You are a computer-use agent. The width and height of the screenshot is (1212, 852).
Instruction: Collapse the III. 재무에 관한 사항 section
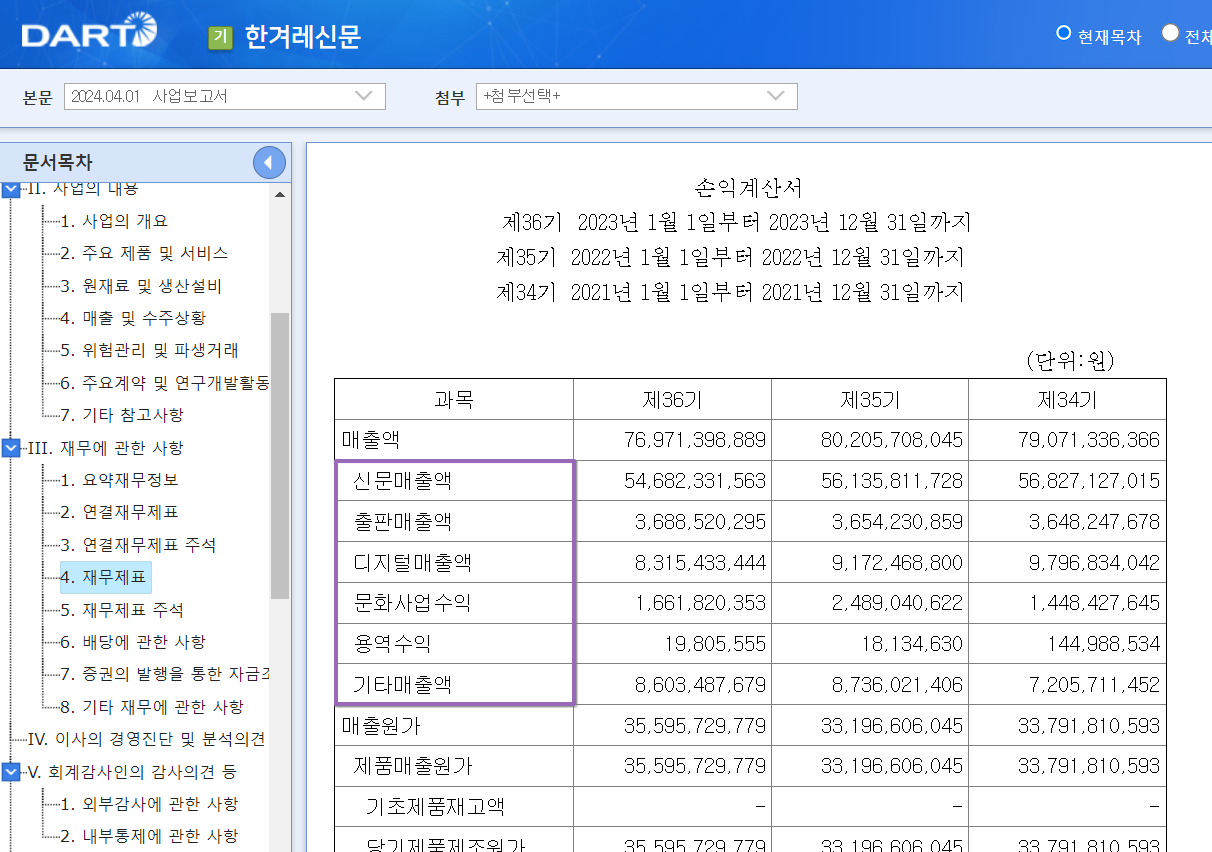tap(10, 449)
